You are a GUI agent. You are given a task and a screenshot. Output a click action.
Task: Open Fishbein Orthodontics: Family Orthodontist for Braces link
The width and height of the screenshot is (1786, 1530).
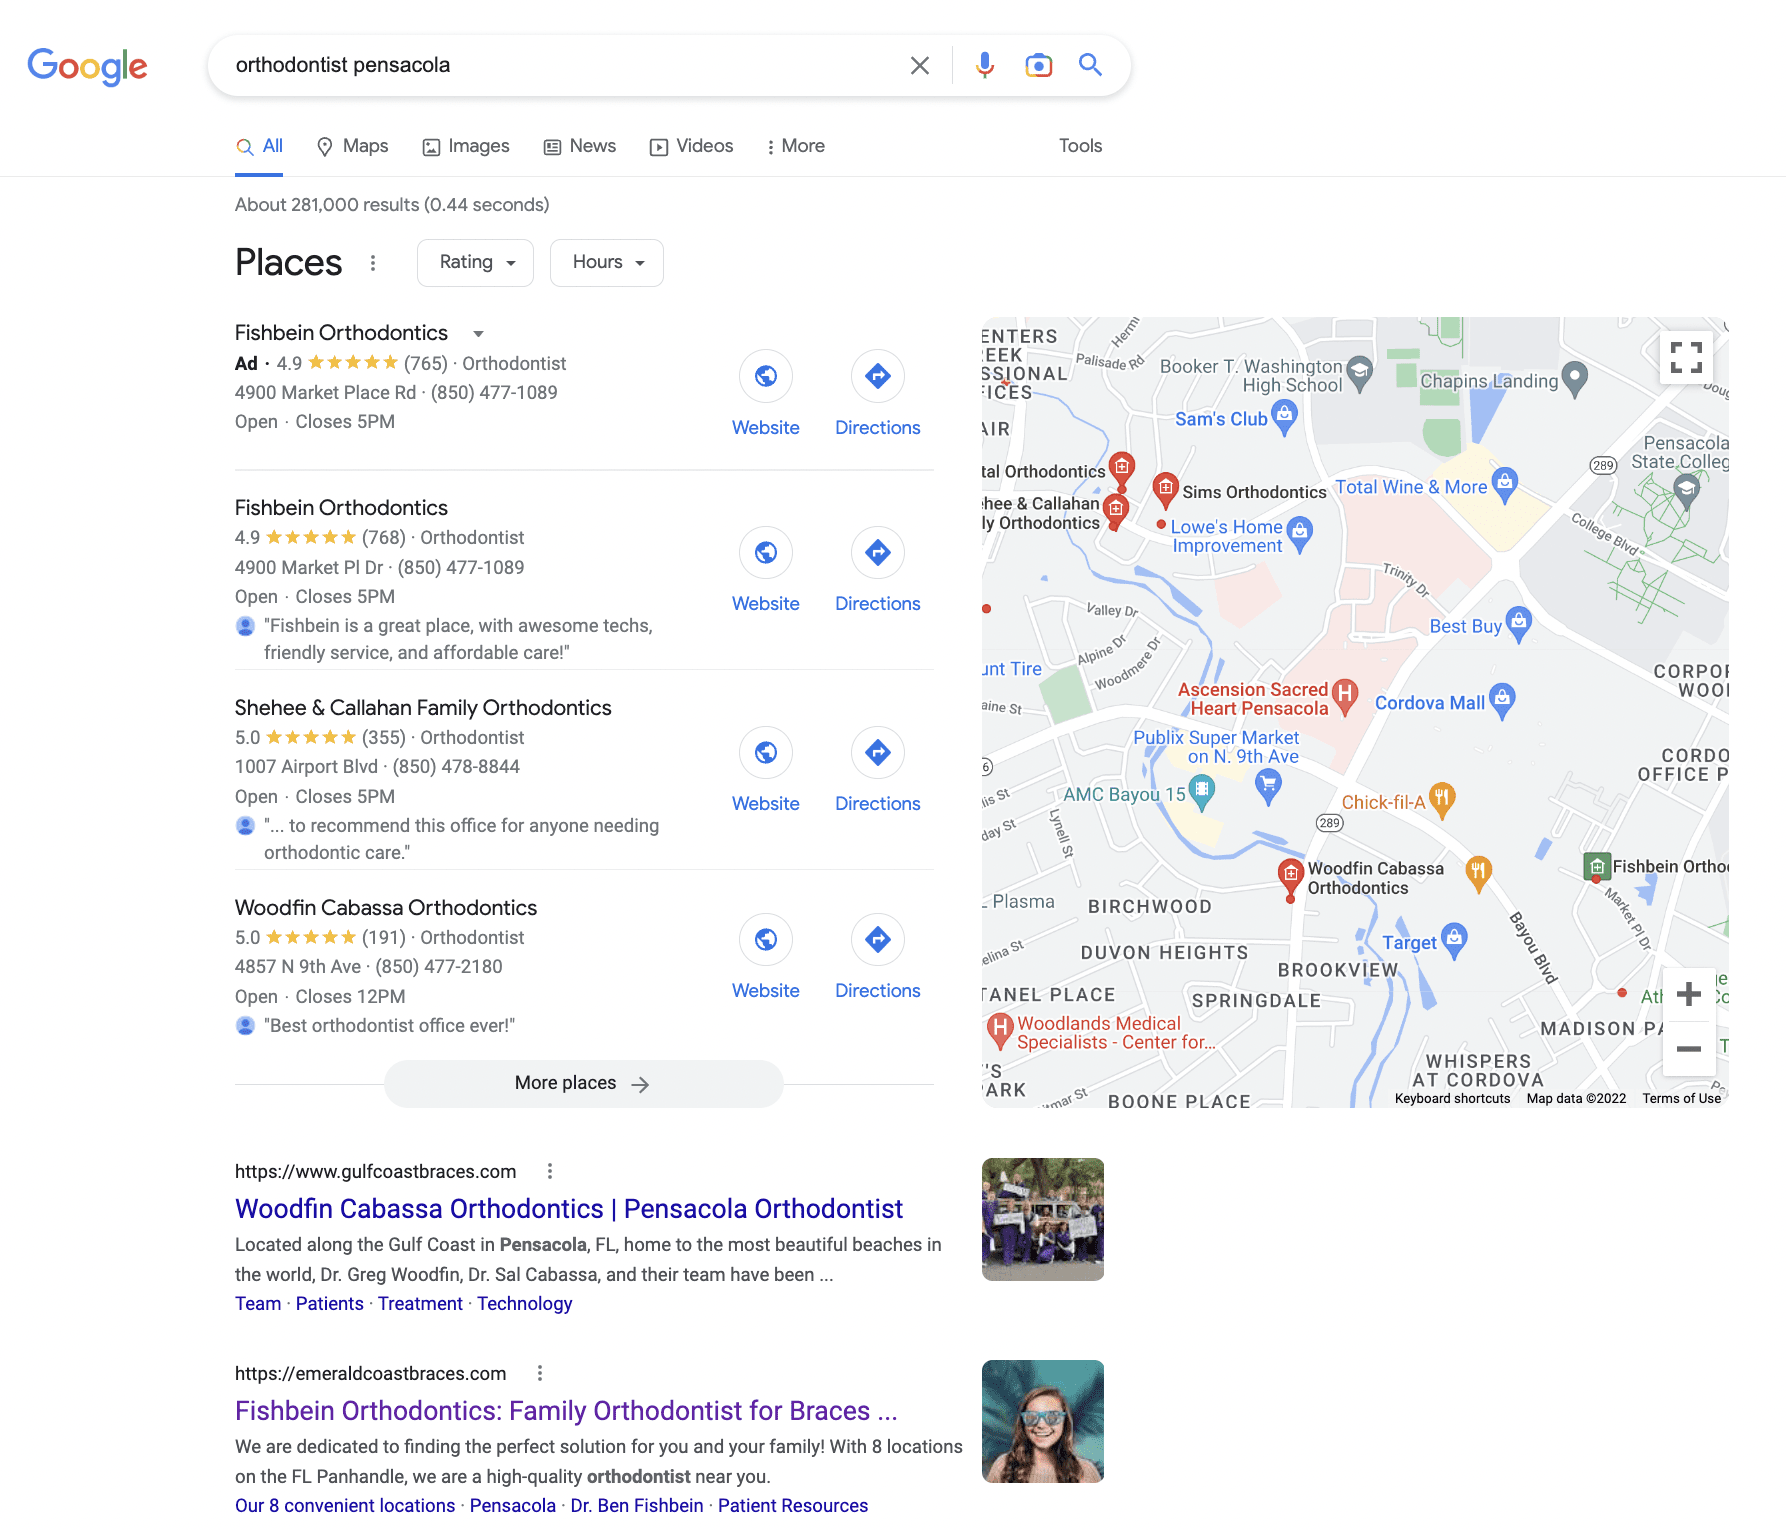[566, 1411]
